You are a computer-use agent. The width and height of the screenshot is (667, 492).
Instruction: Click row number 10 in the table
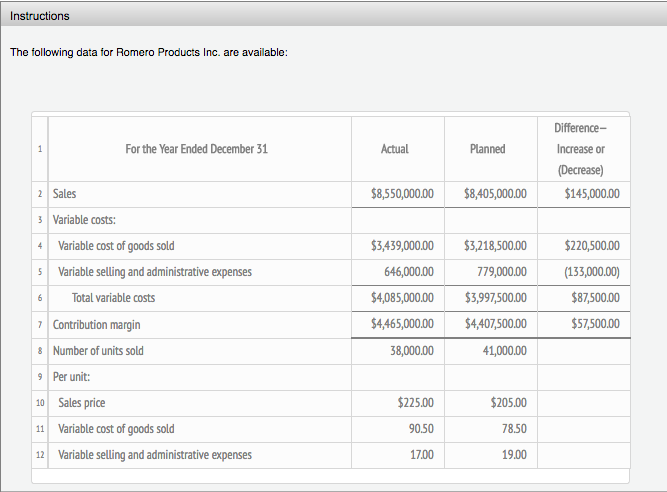click(x=40, y=403)
